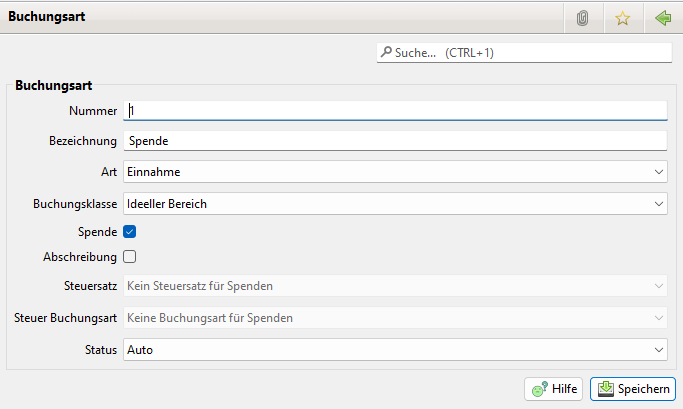This screenshot has width=683, height=409.
Task: Click the Buchungsart title bar heading
Action: (48, 17)
